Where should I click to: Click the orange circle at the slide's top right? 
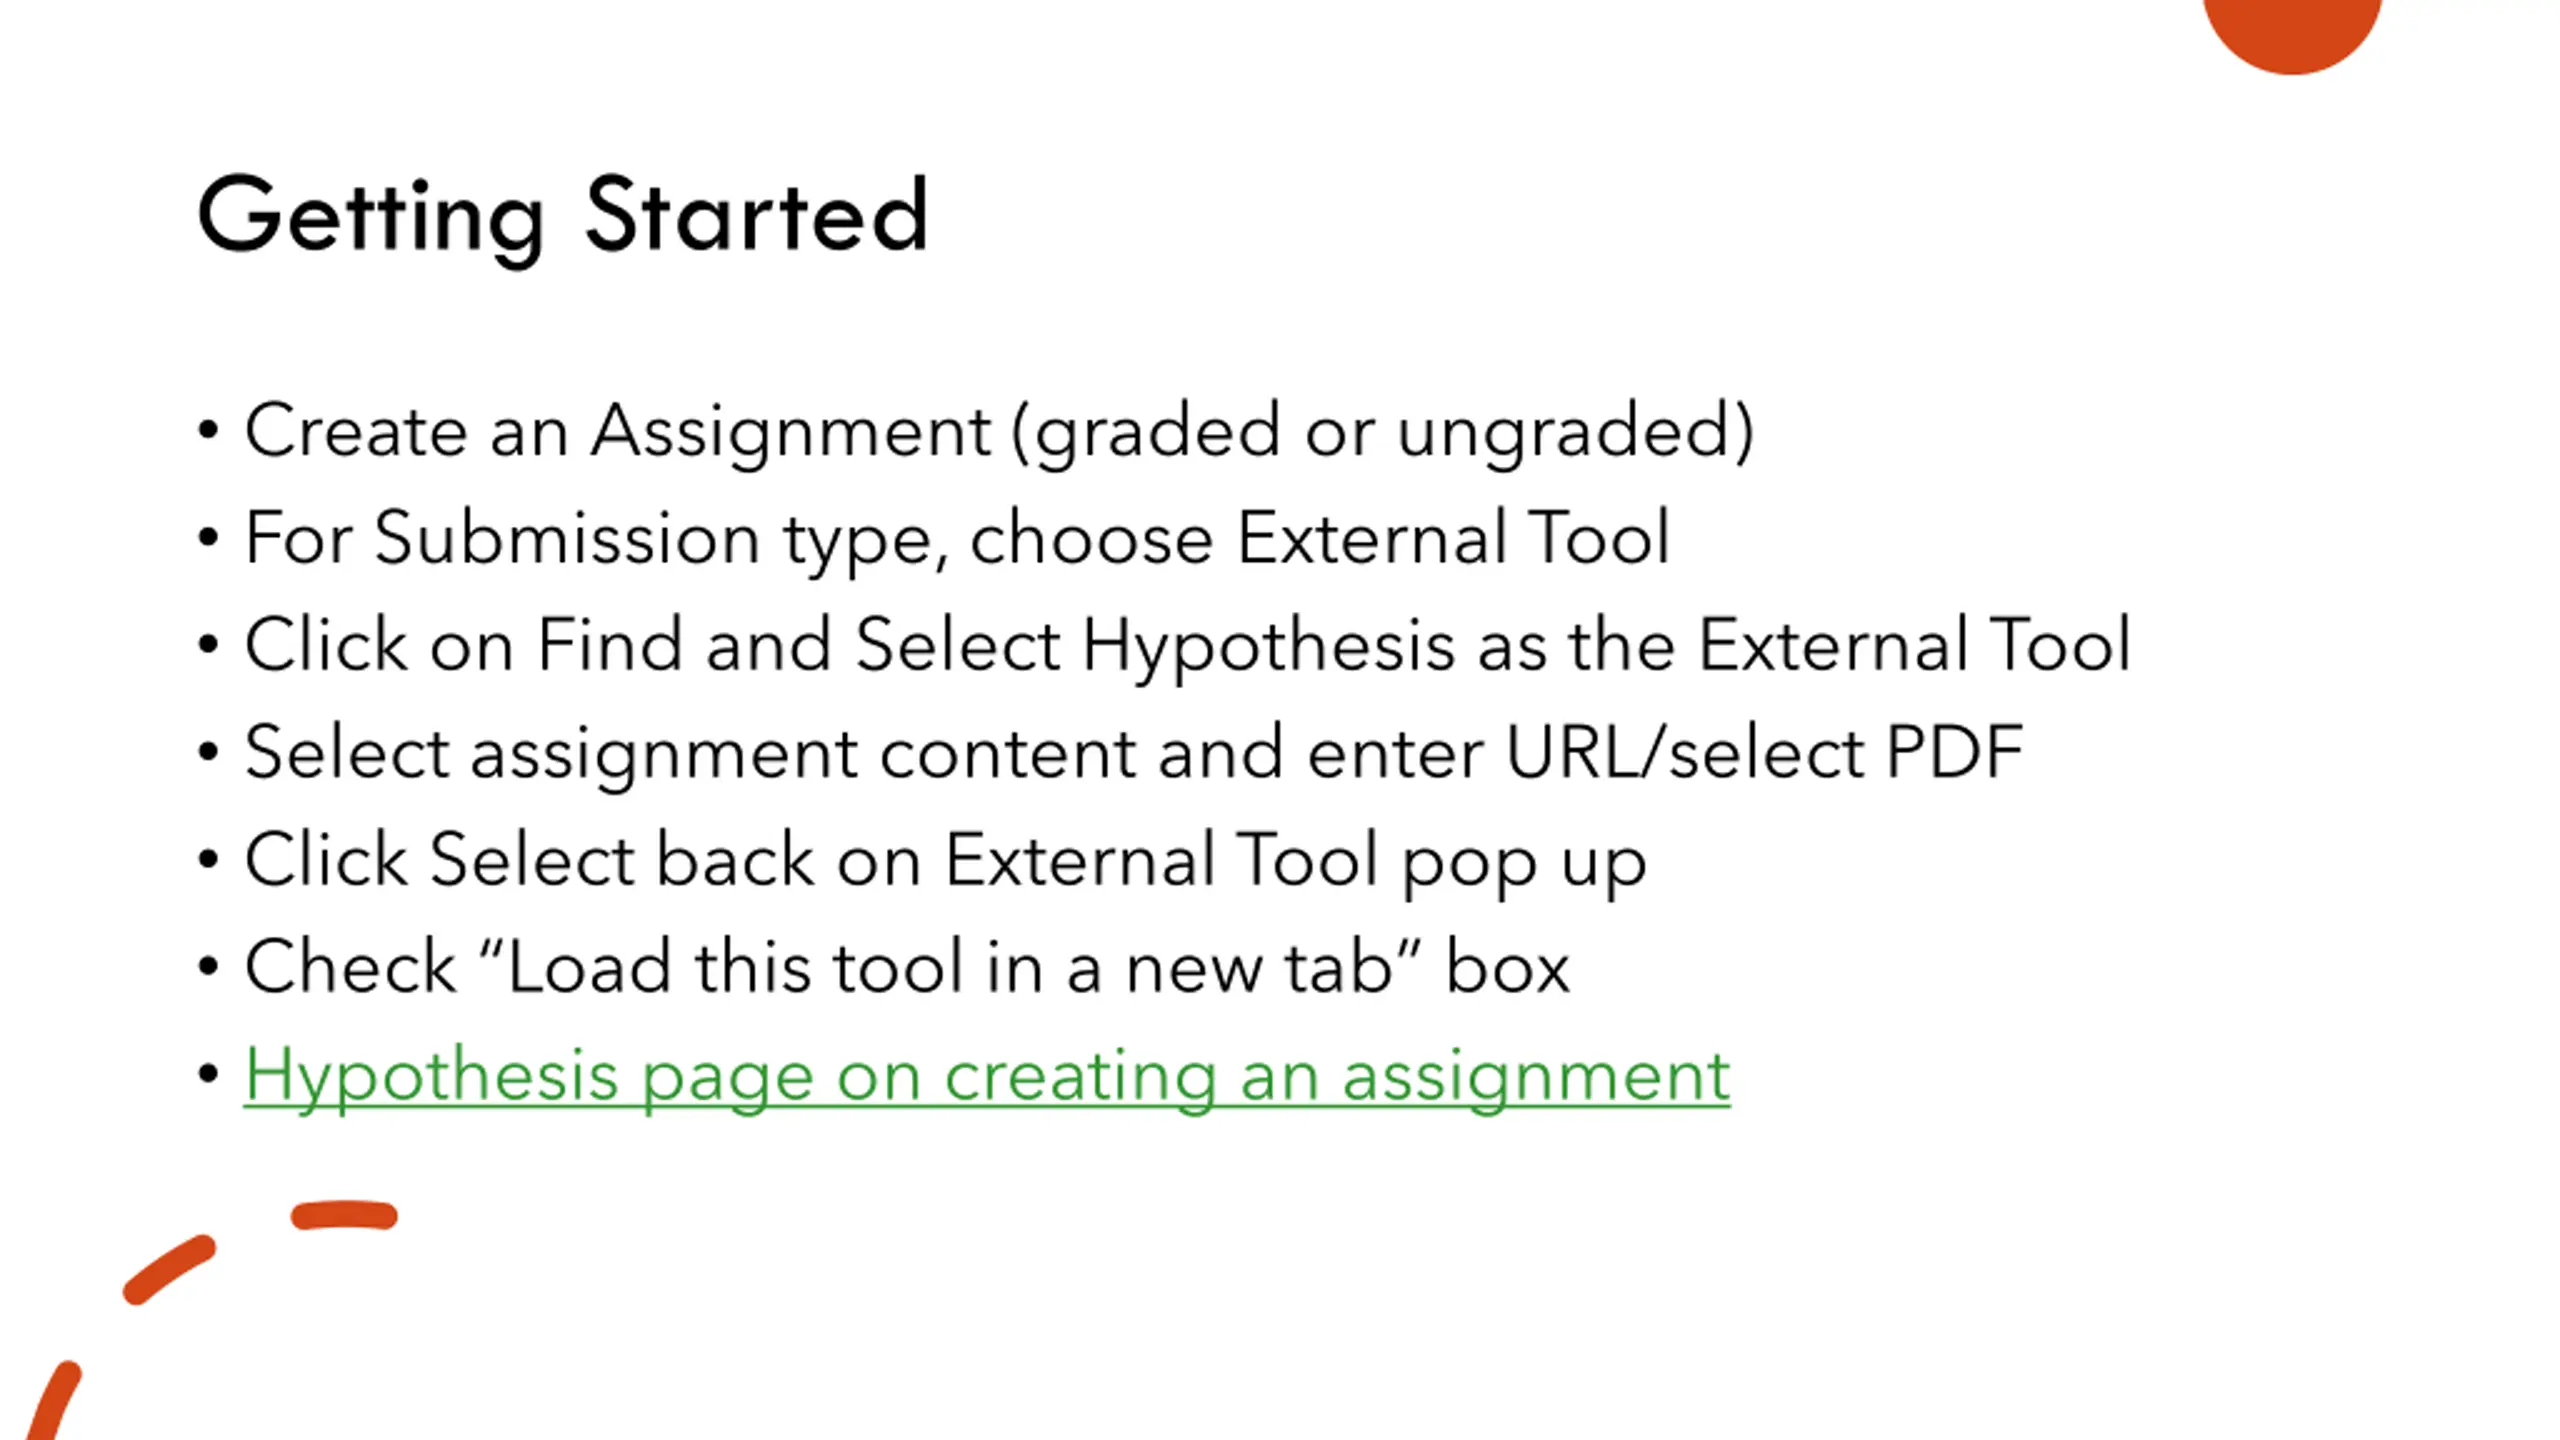pos(2292,30)
